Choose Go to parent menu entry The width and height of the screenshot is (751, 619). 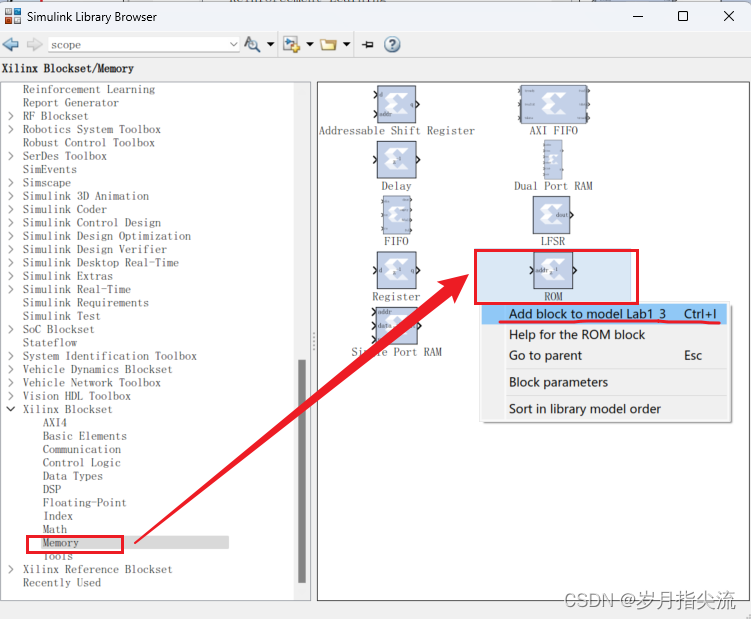click(x=604, y=355)
